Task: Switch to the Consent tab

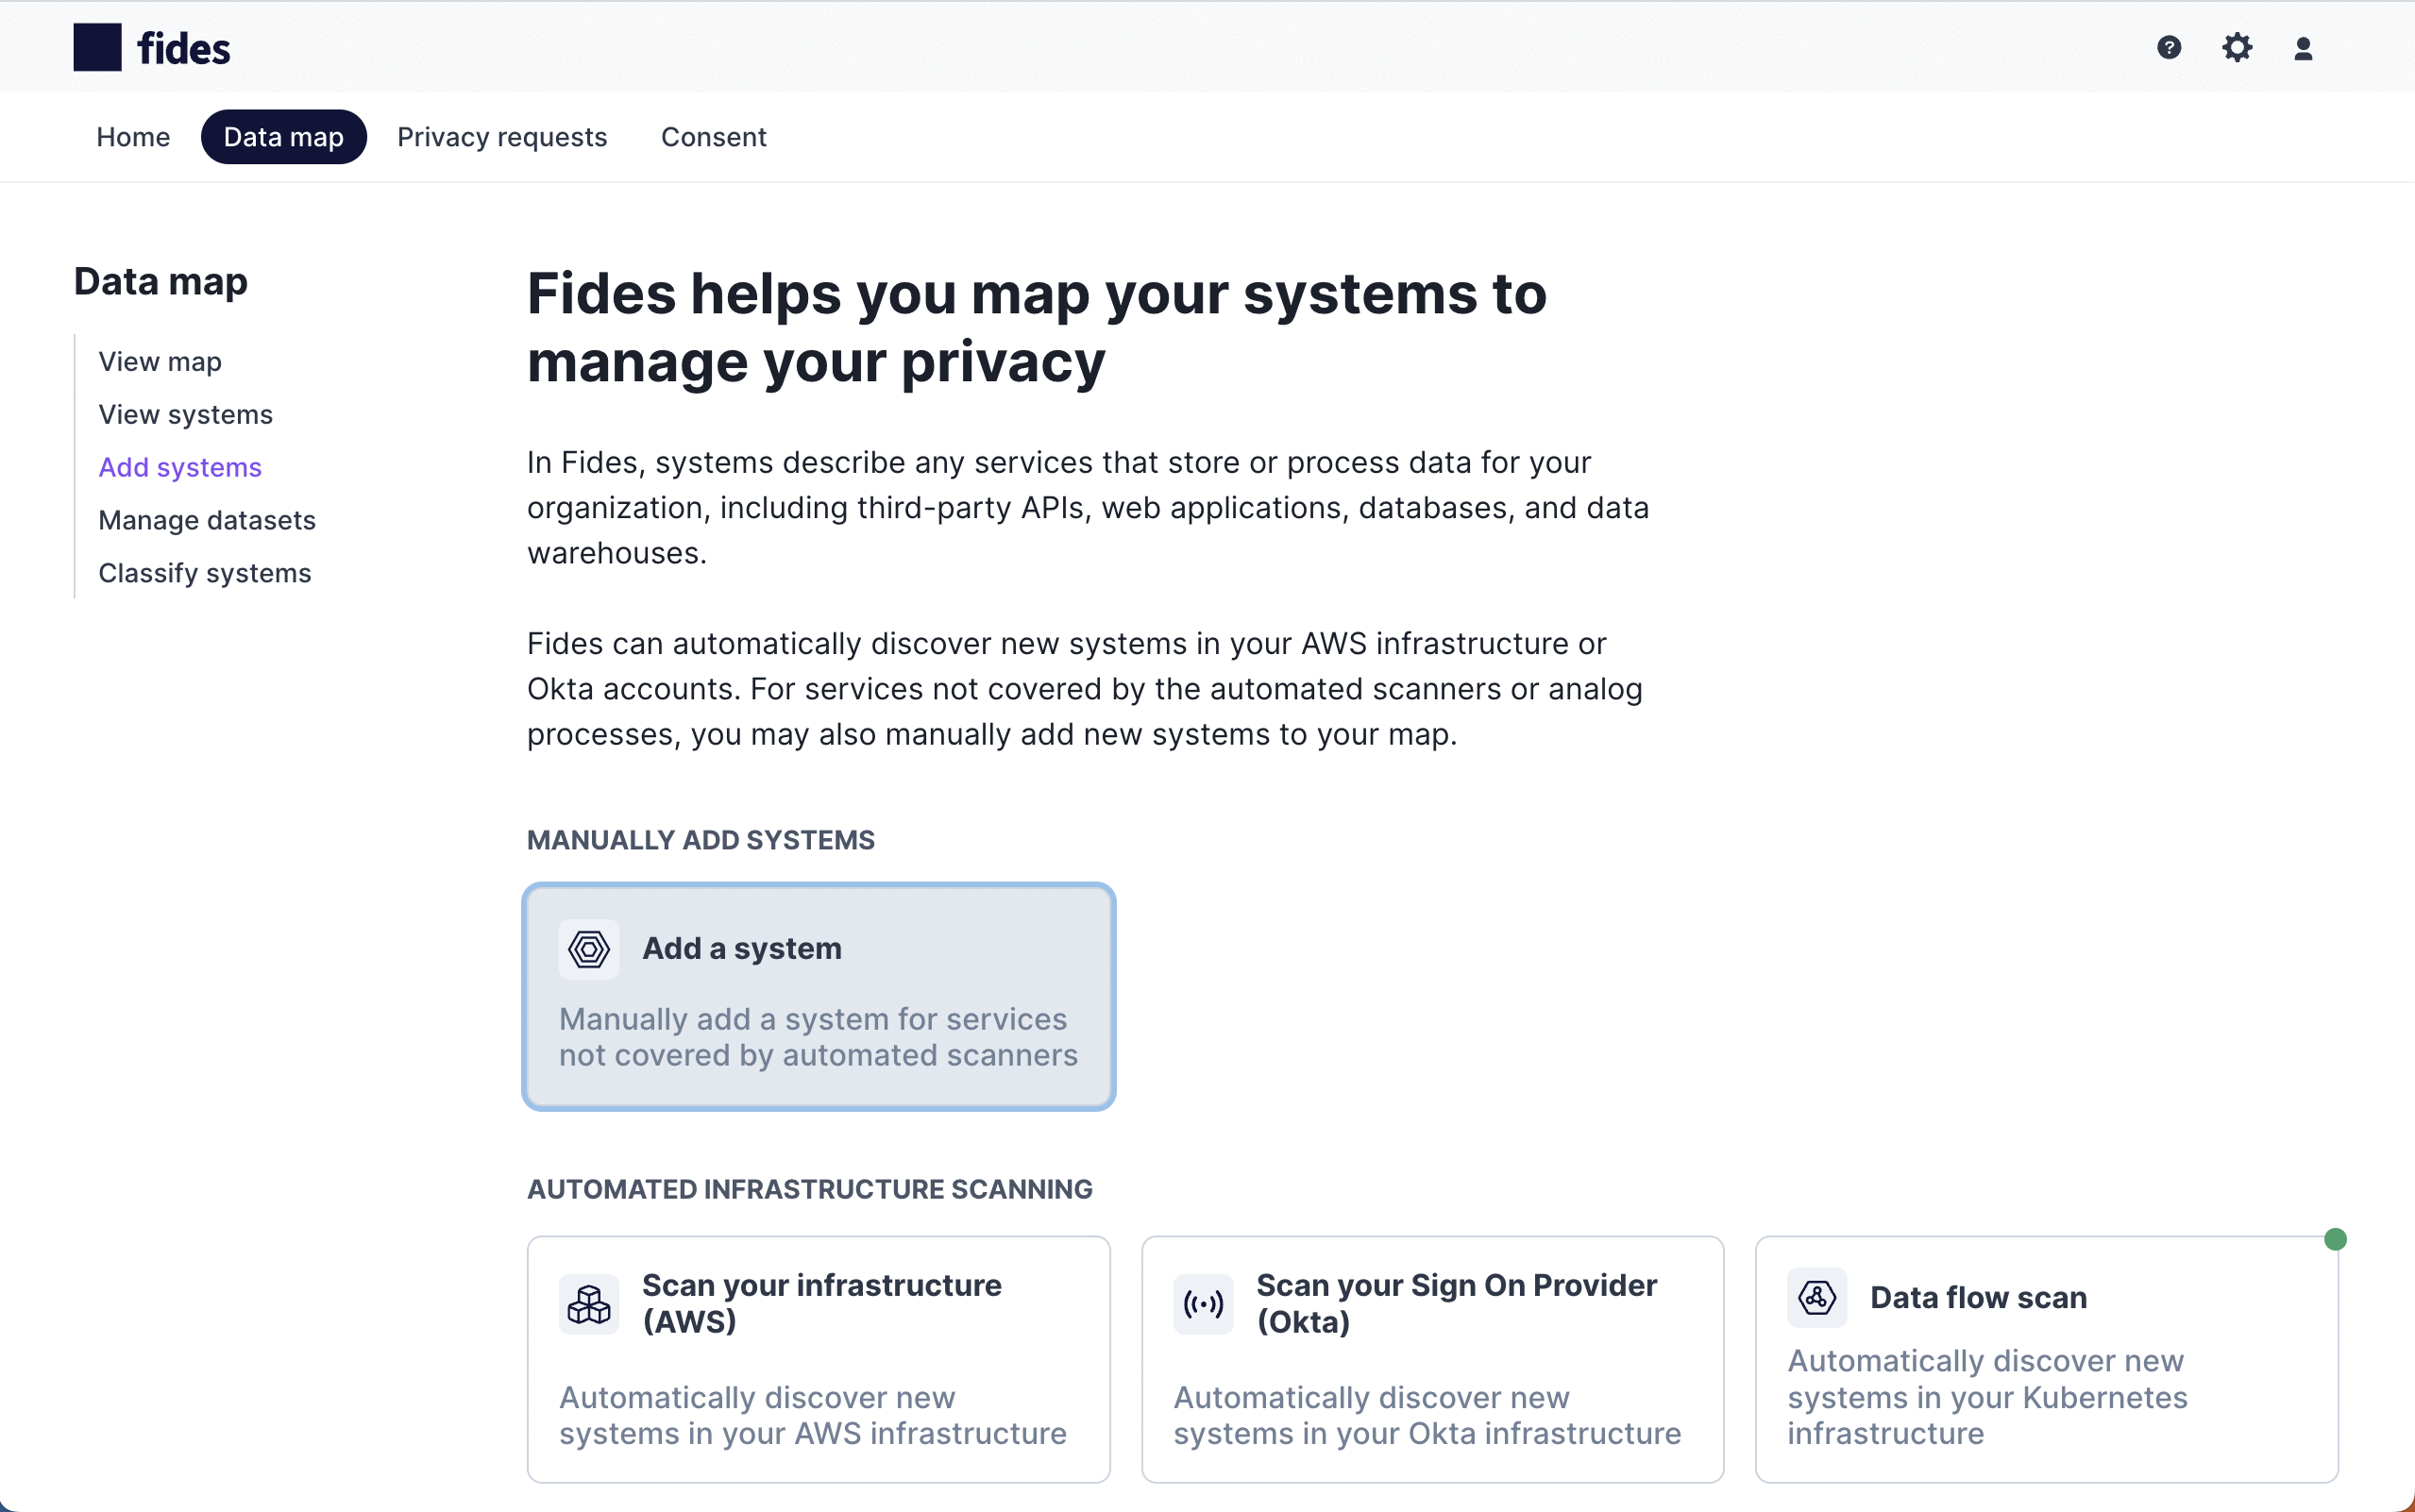Action: pos(713,137)
